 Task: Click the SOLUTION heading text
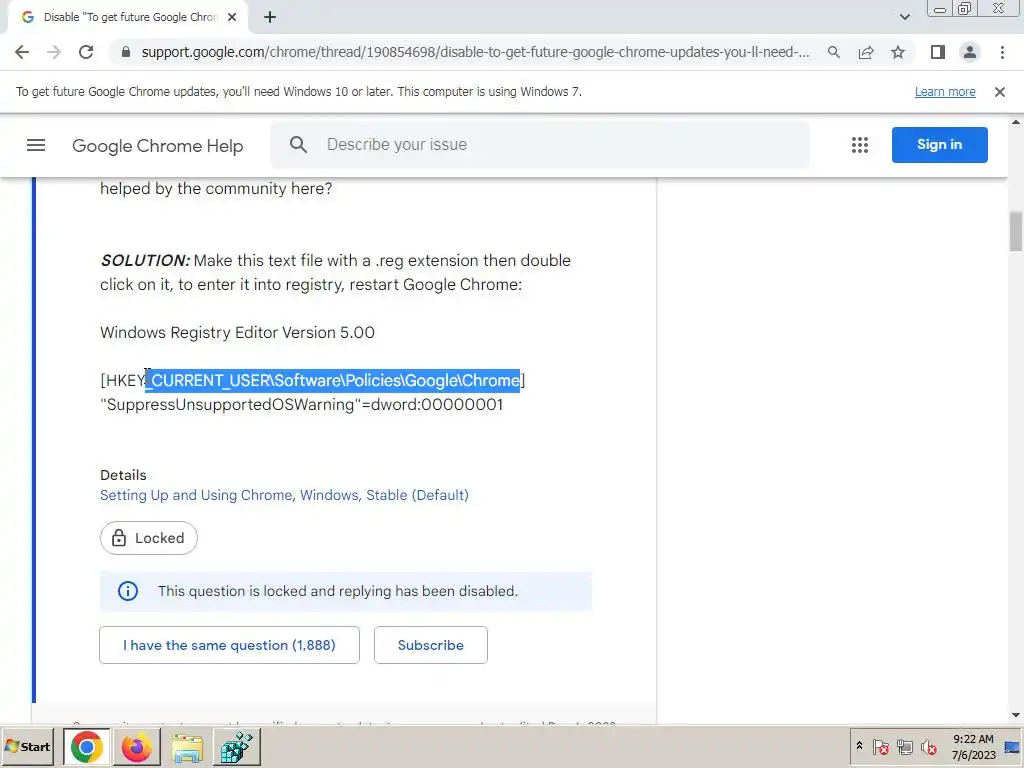click(x=145, y=261)
